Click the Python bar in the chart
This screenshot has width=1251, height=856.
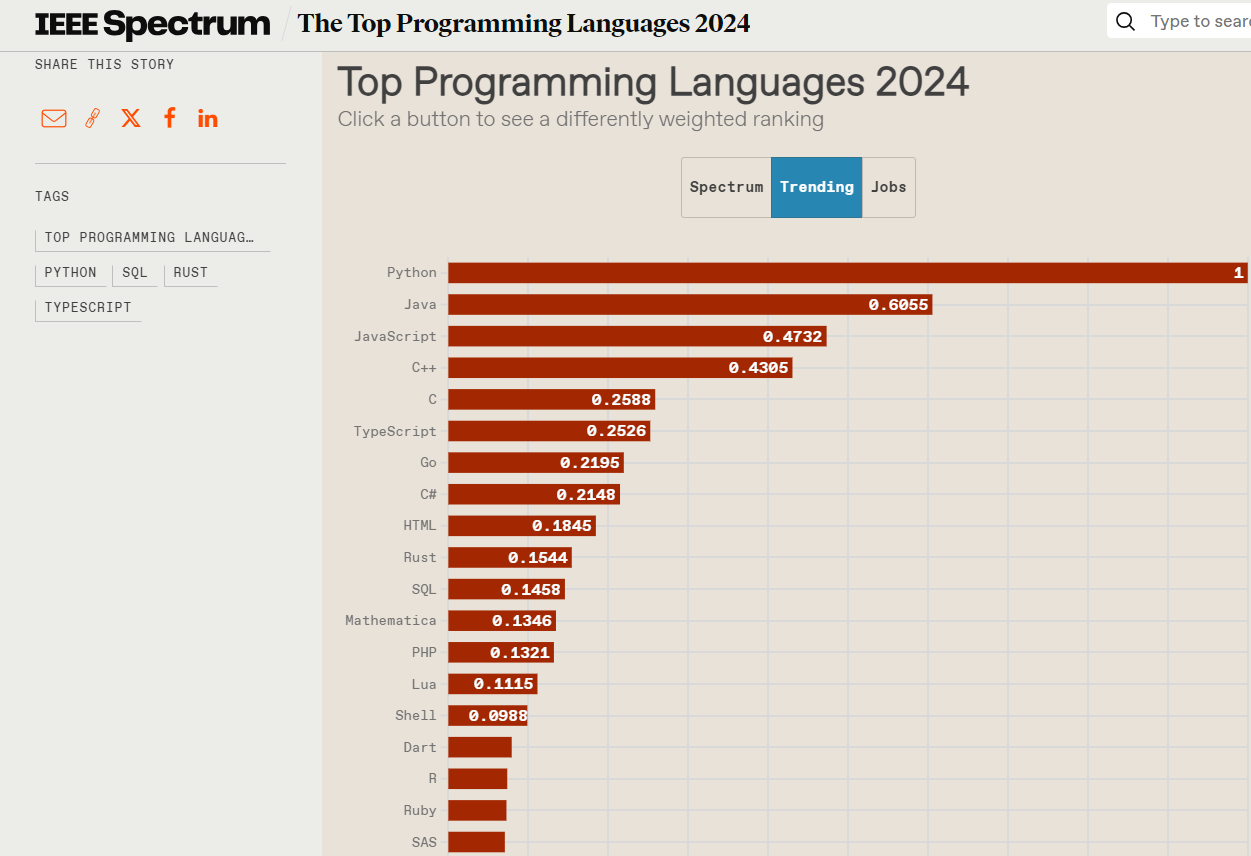coord(848,273)
